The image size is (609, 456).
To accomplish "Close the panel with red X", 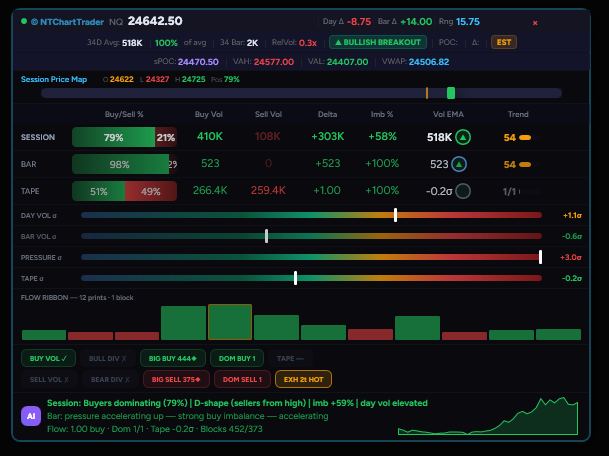I will point(535,23).
